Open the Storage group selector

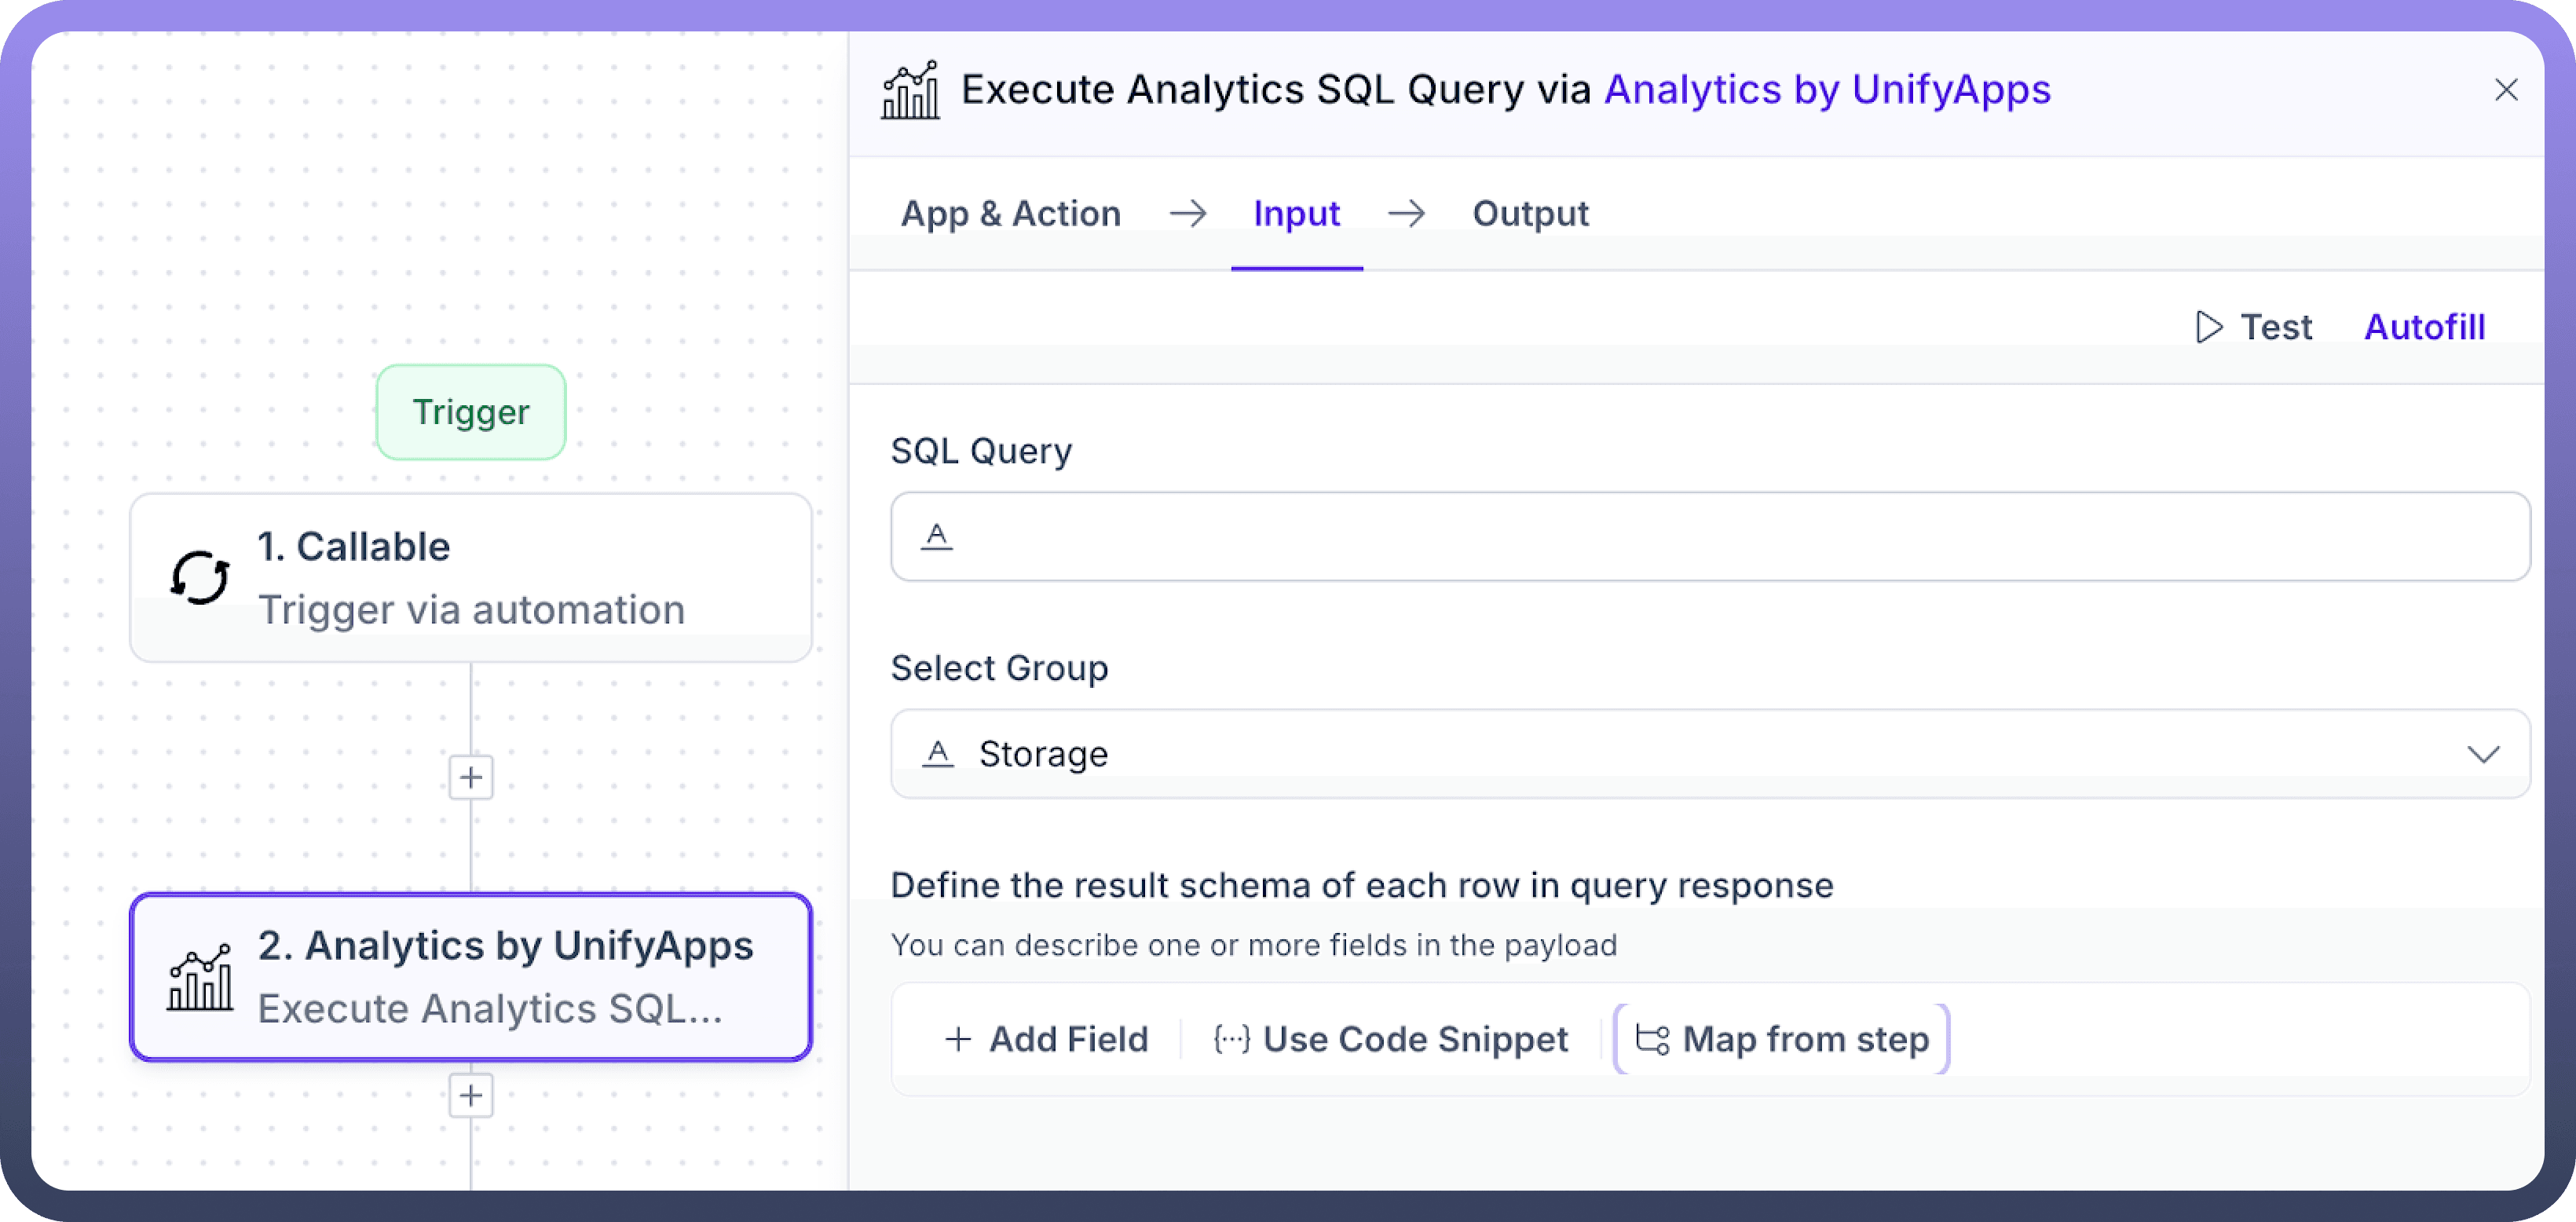[1700, 754]
